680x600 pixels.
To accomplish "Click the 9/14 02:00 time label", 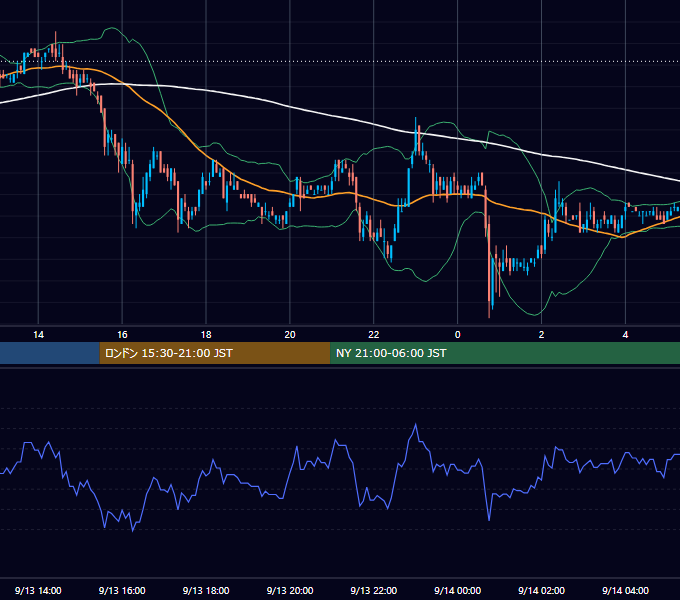I will (x=541, y=590).
